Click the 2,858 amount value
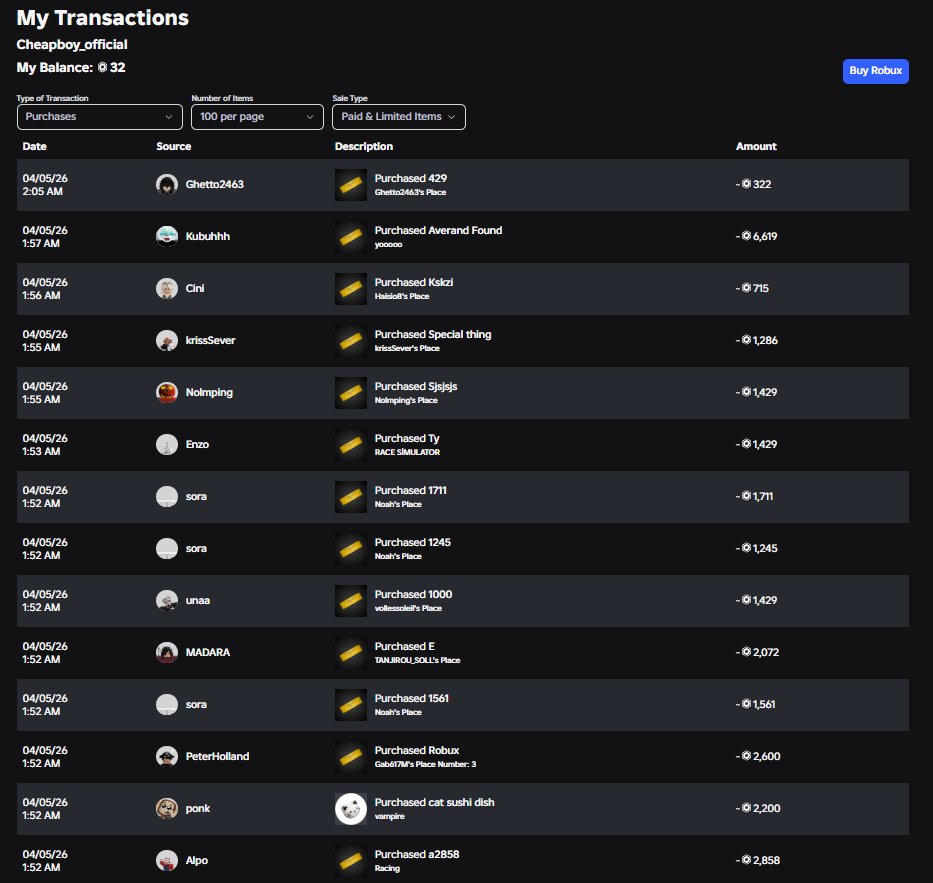The height and width of the screenshot is (883, 933). (x=766, y=860)
